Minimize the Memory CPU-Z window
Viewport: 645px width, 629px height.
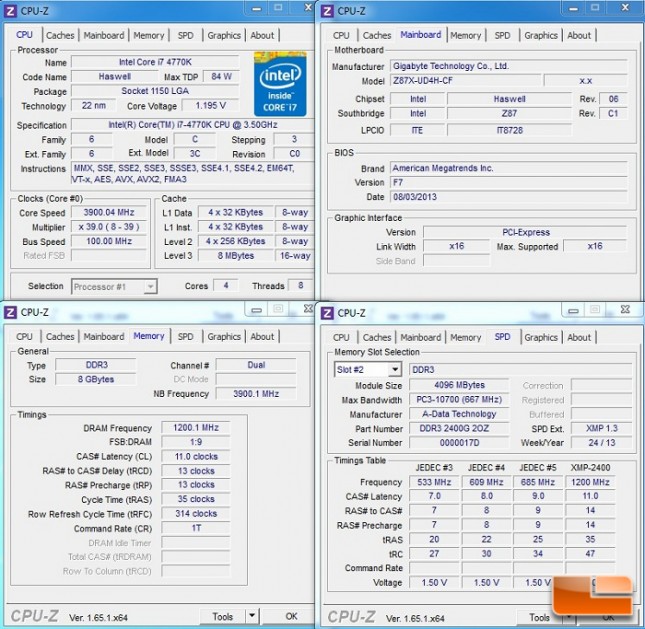tap(257, 309)
